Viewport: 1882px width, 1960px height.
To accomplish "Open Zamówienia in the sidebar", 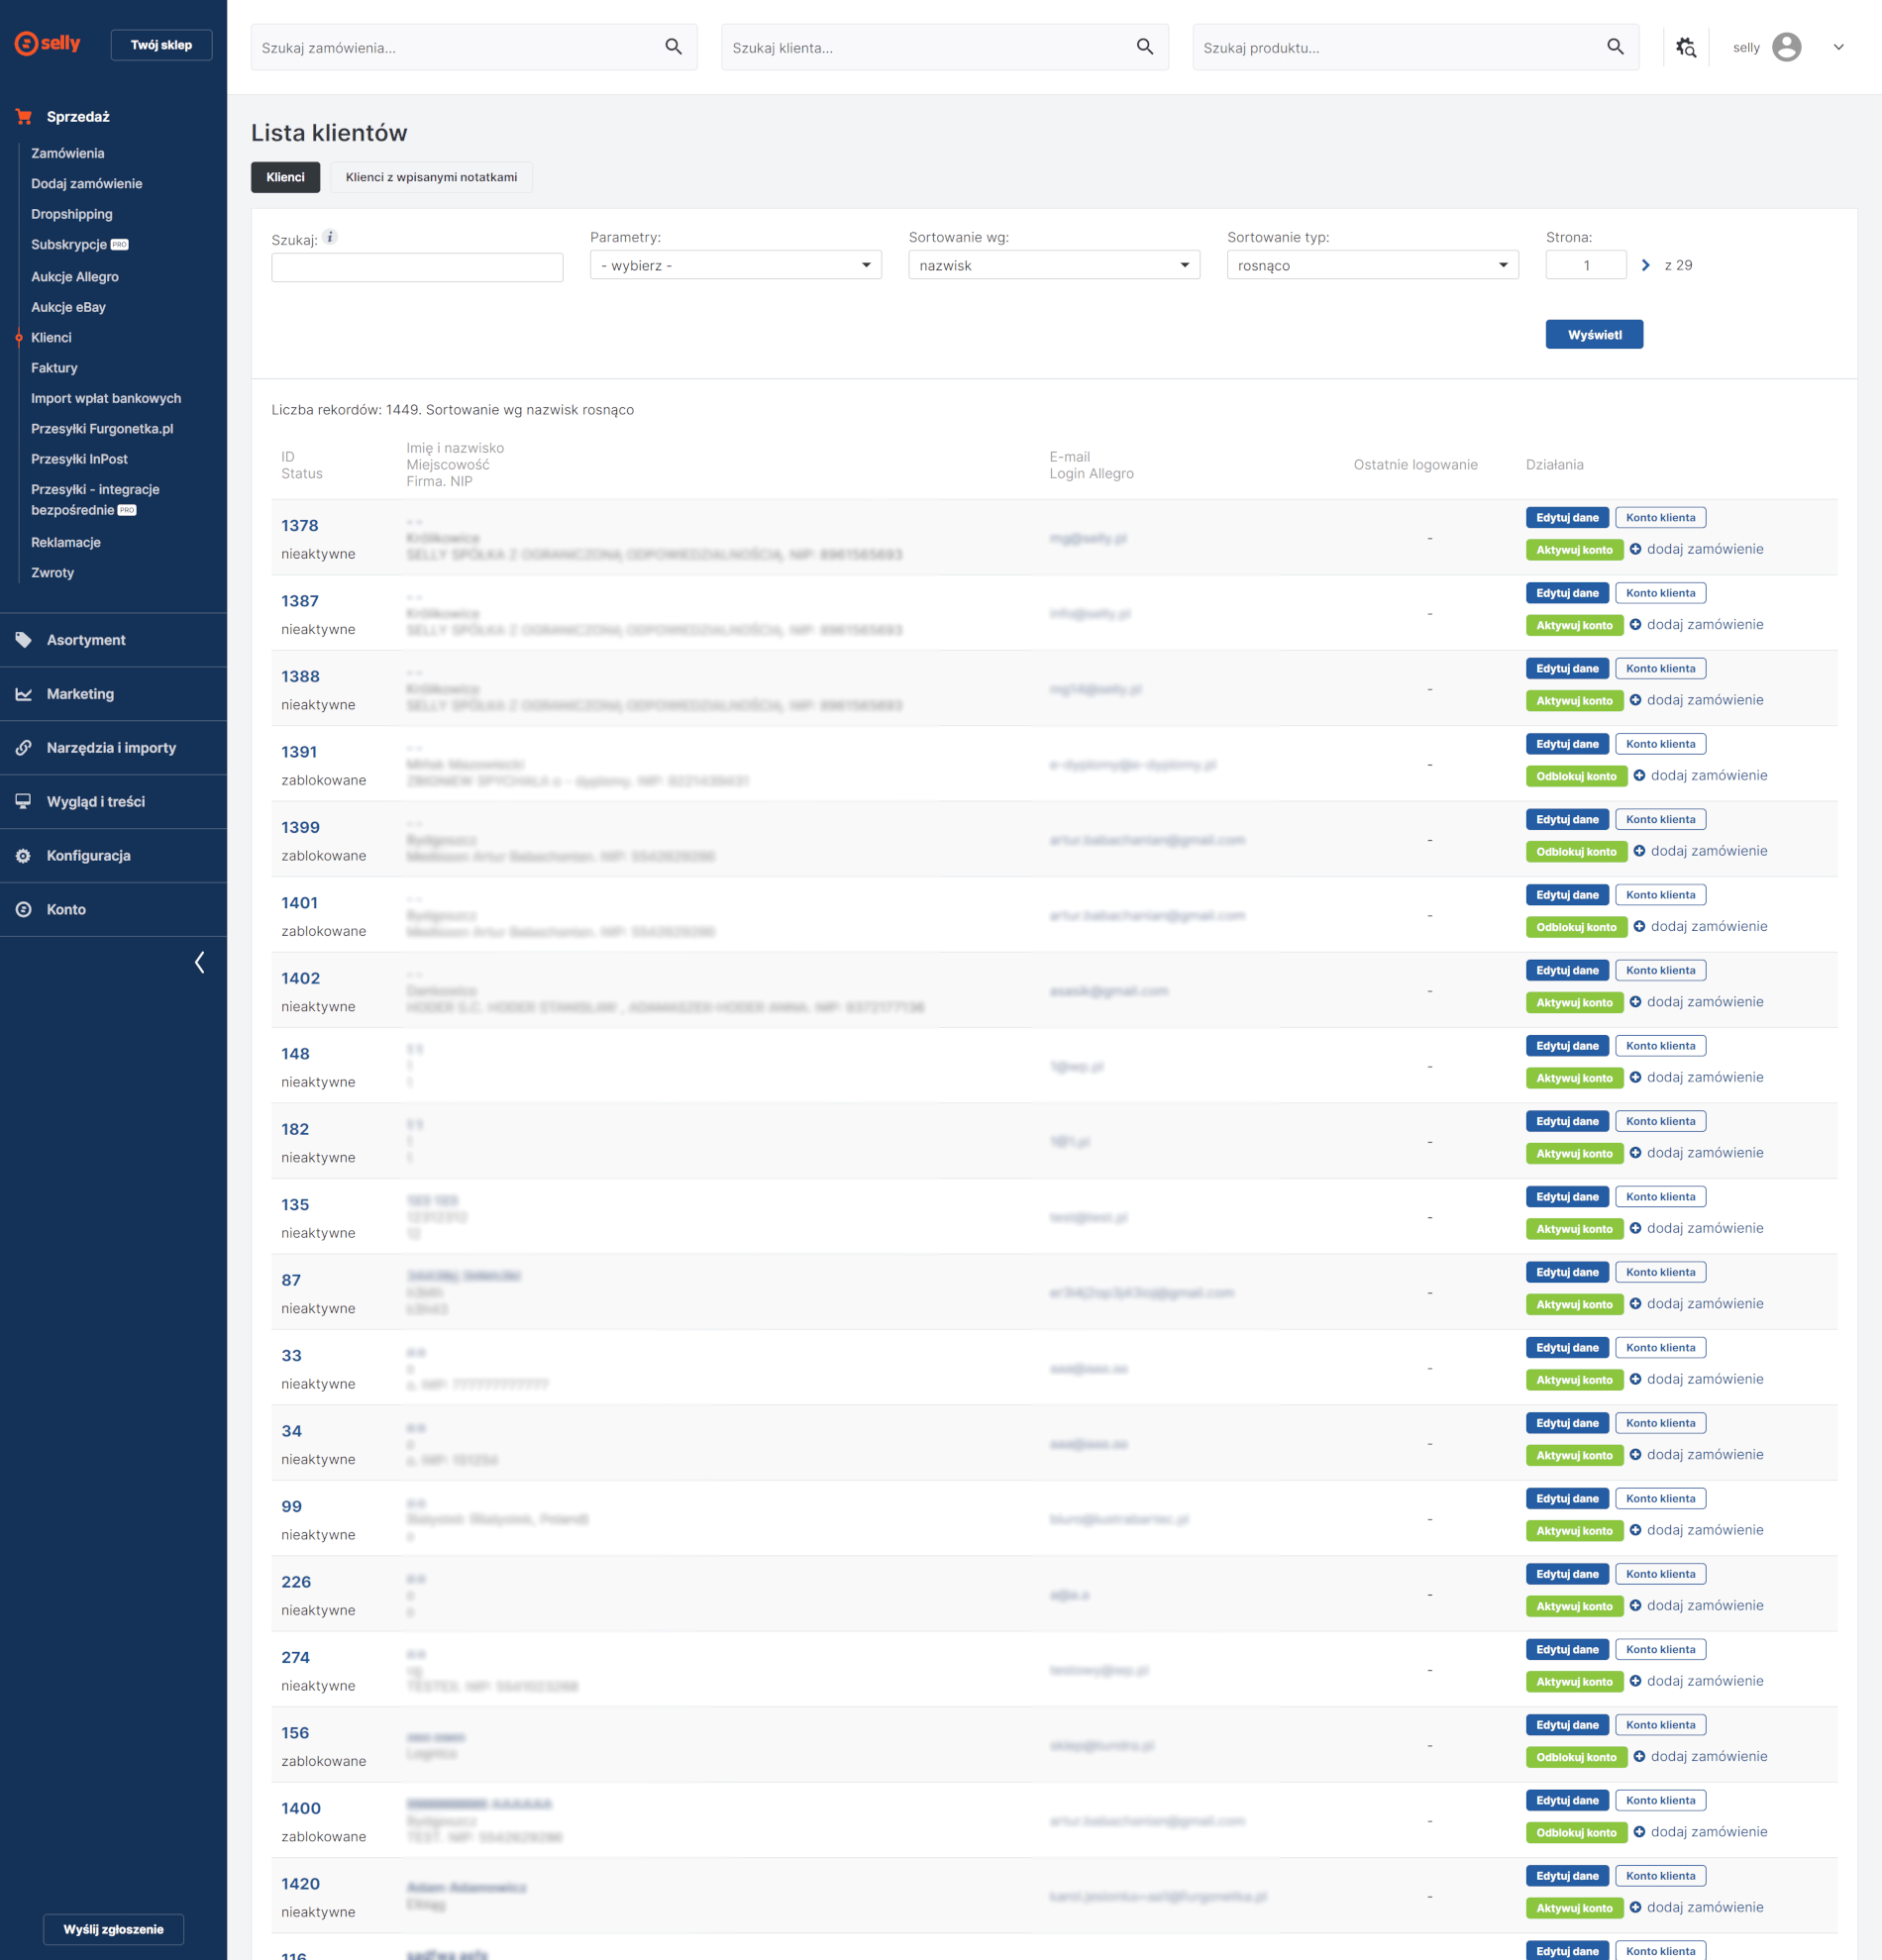I will tap(68, 153).
